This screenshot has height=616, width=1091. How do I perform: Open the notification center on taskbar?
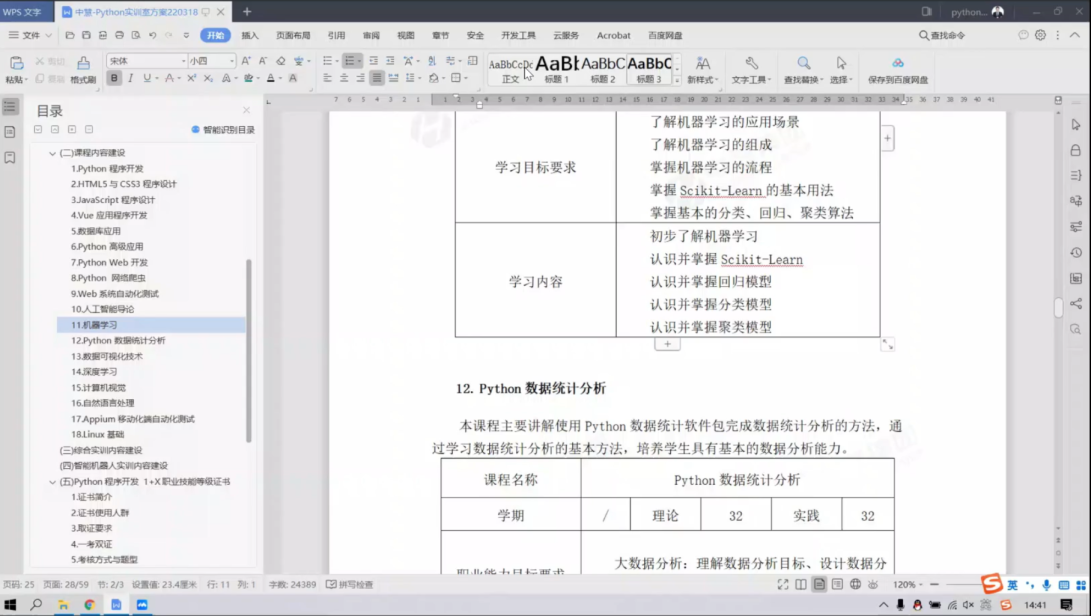click(1067, 605)
